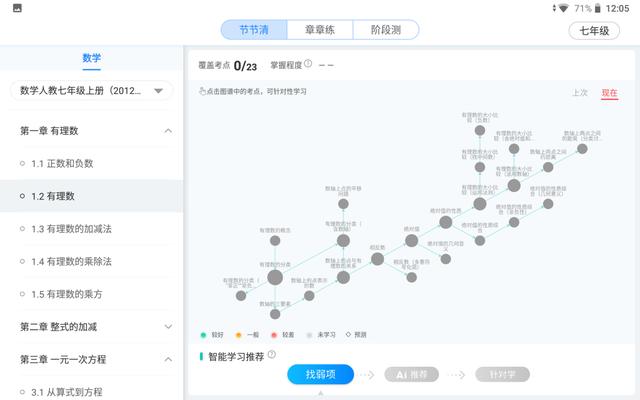Tap the grey 未学习 legend item

pyautogui.click(x=321, y=335)
